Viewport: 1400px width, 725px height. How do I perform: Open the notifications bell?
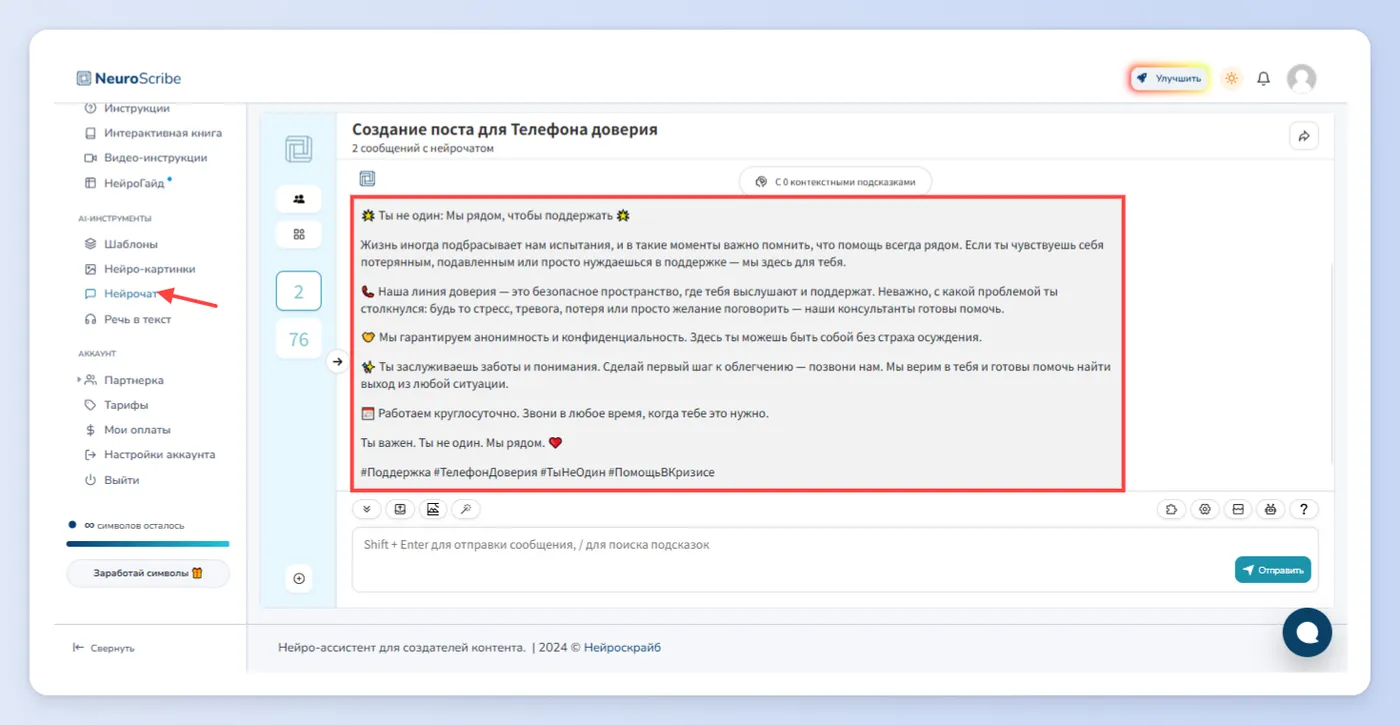[x=1264, y=78]
